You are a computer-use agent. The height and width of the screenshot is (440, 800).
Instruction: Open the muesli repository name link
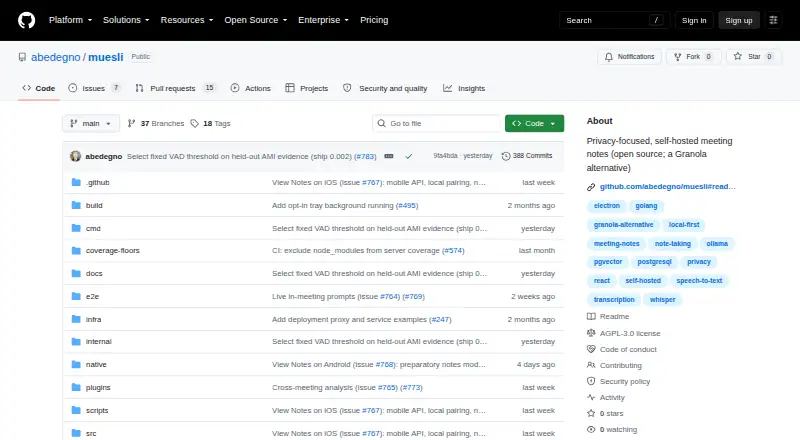106,57
